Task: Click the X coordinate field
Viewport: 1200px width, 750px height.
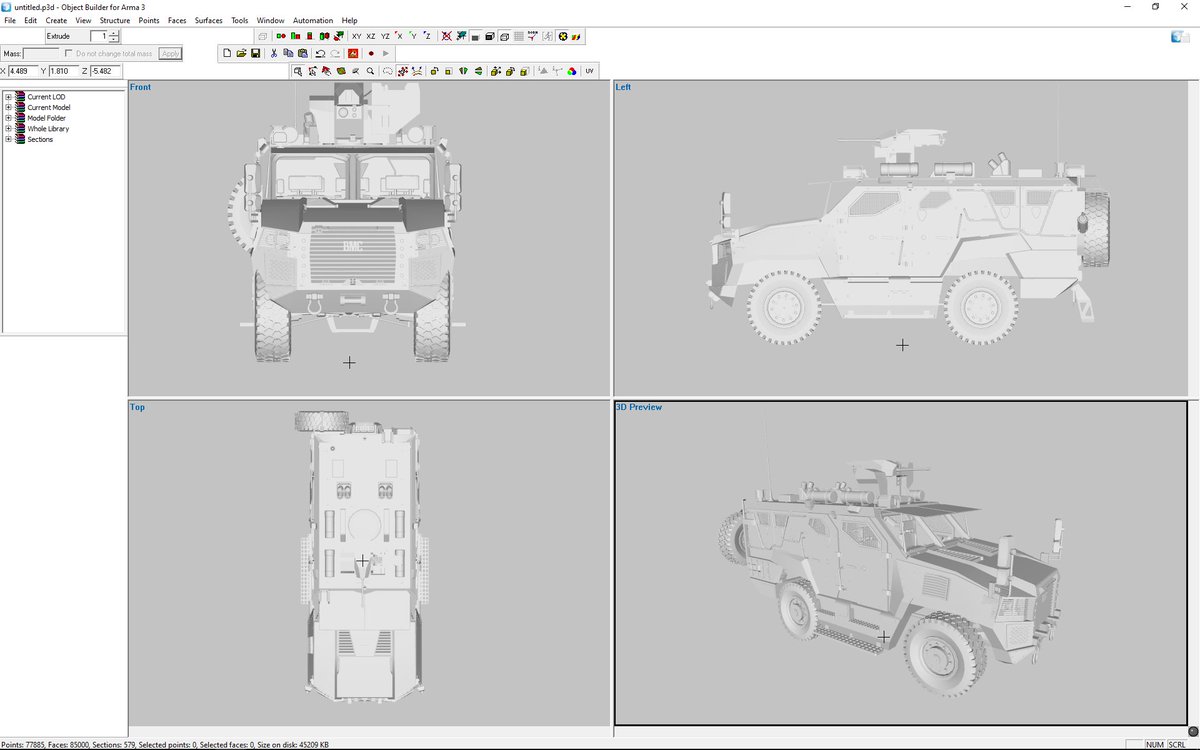Action: [24, 71]
